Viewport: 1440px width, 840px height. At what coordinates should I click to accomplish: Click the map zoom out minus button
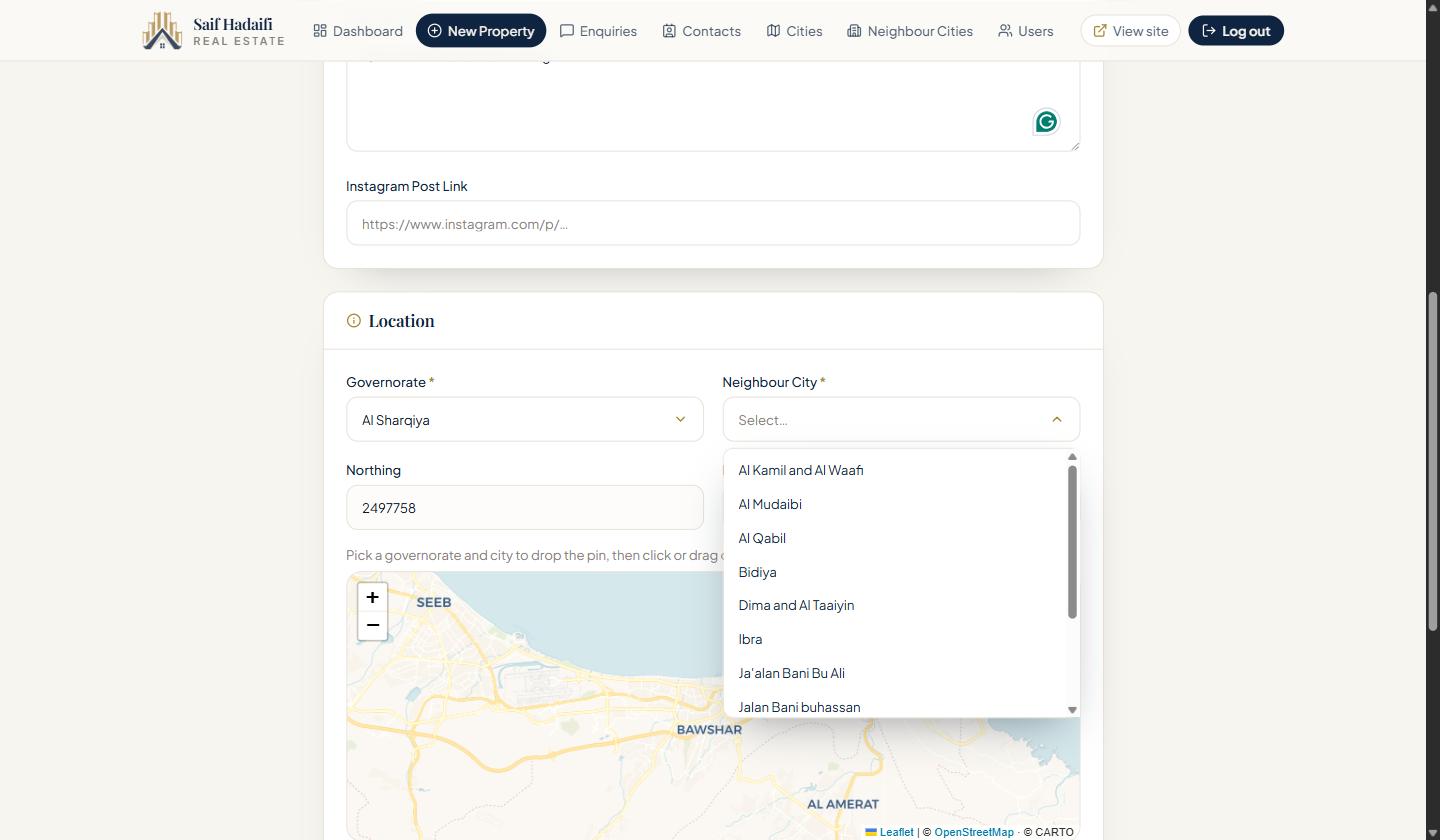point(372,625)
